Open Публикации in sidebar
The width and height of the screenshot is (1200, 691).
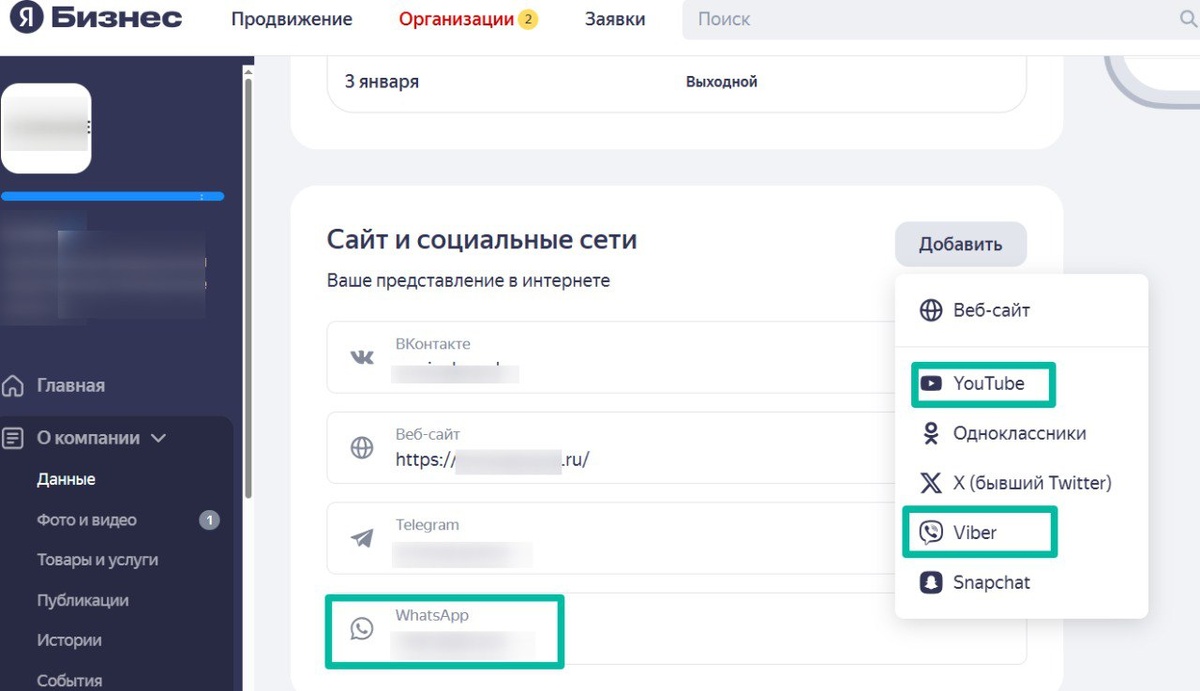[x=83, y=600]
